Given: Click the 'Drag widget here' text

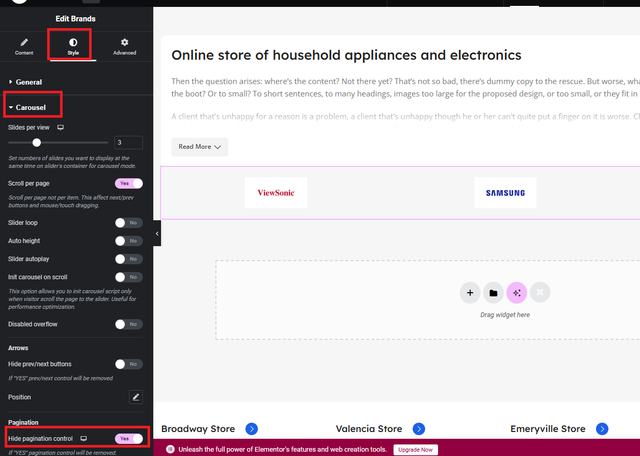Looking at the screenshot, I should [505, 315].
